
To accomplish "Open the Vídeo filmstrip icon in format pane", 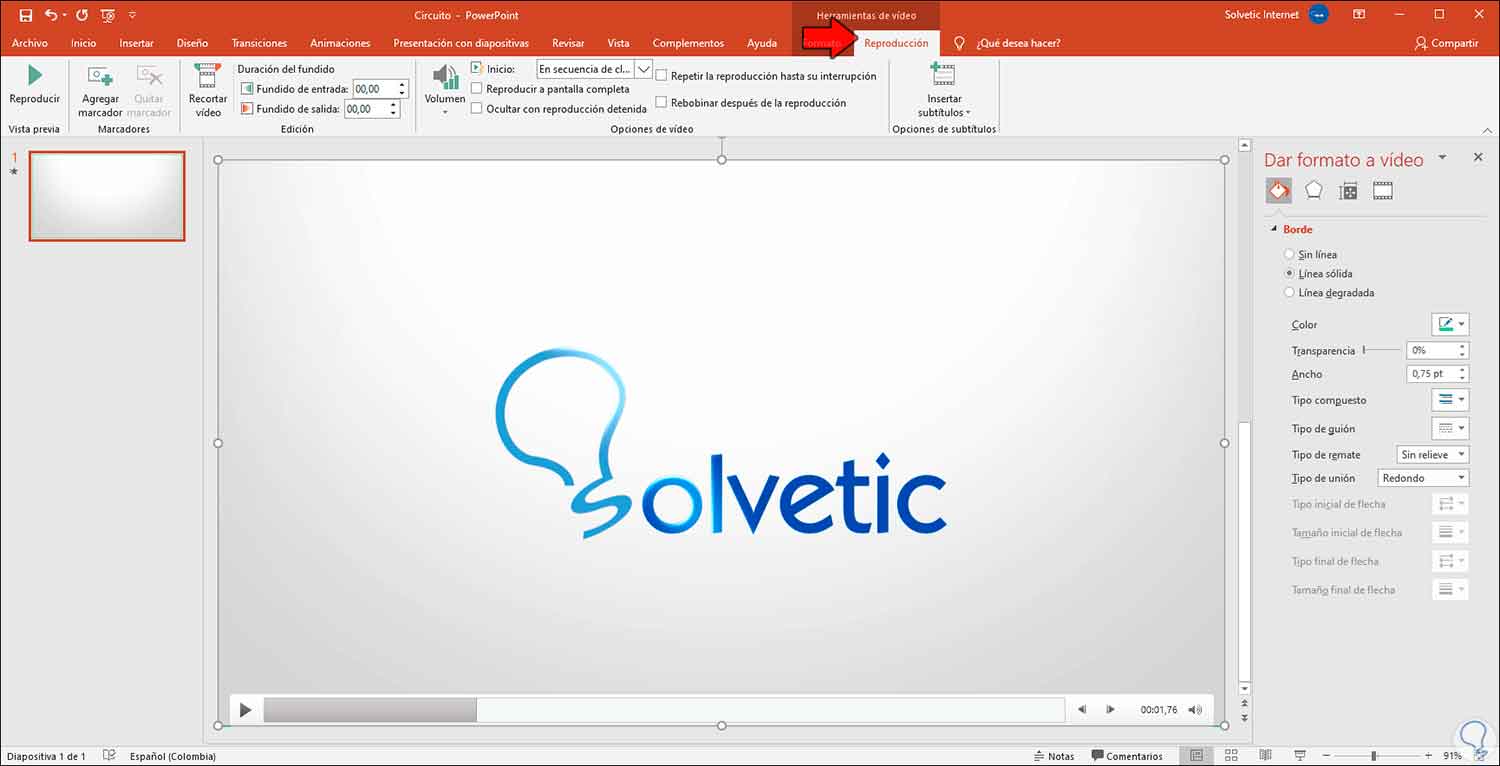I will (1383, 191).
